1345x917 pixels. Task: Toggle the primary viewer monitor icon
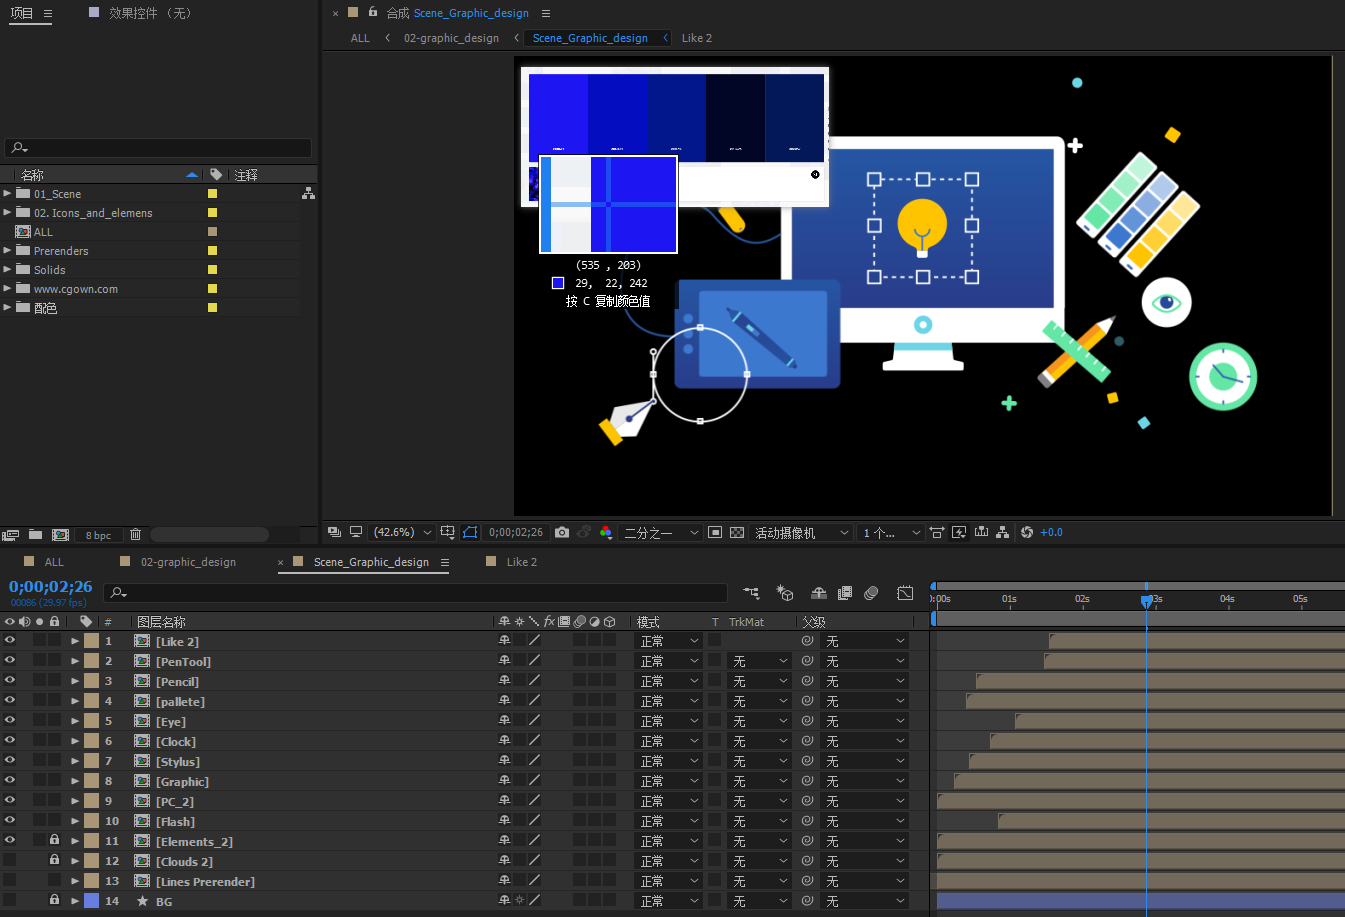(355, 533)
